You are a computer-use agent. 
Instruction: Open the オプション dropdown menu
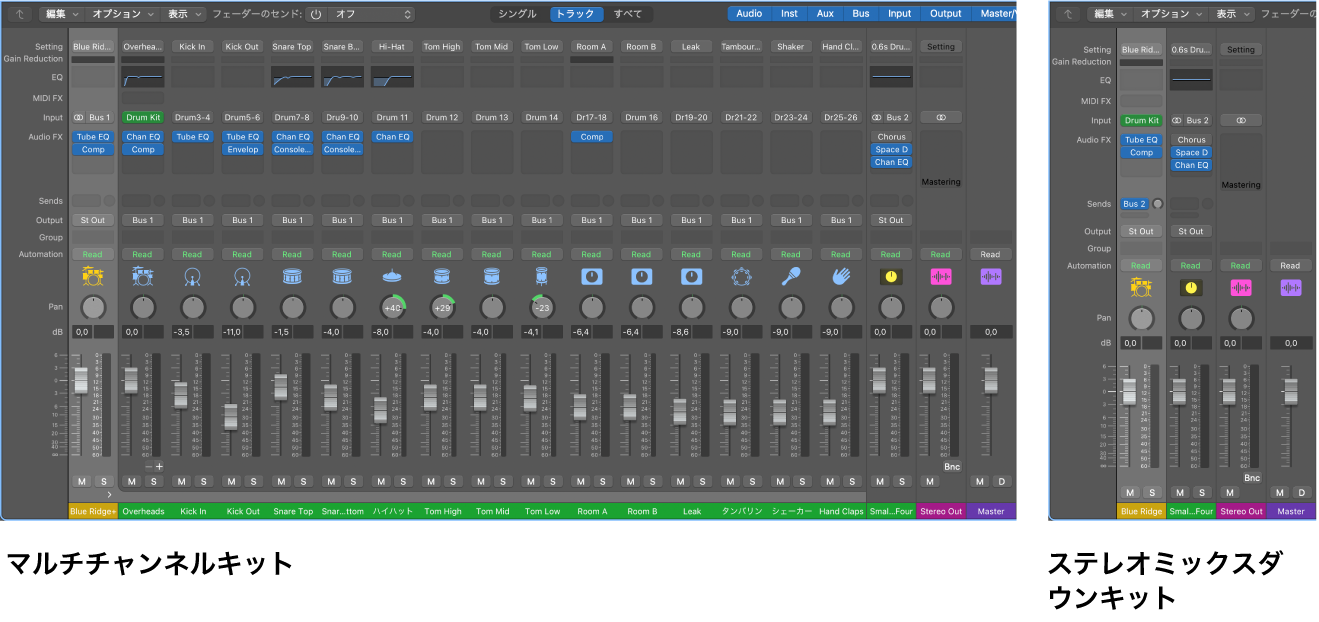(x=123, y=15)
